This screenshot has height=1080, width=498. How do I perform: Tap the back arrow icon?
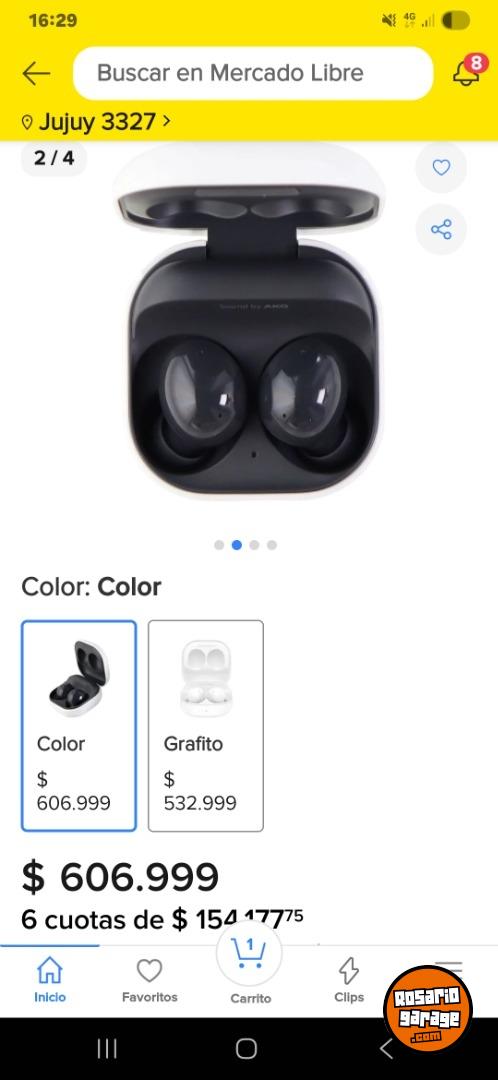pyautogui.click(x=37, y=73)
